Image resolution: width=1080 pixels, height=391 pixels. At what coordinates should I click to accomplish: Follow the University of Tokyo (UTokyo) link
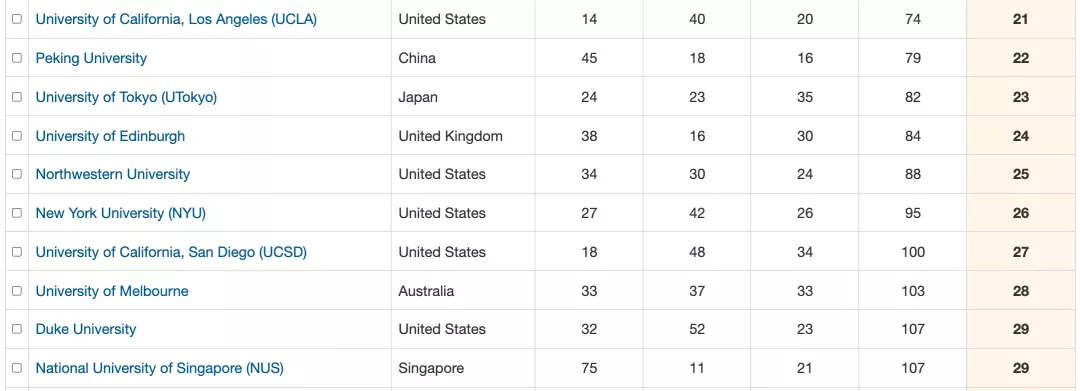pos(126,97)
